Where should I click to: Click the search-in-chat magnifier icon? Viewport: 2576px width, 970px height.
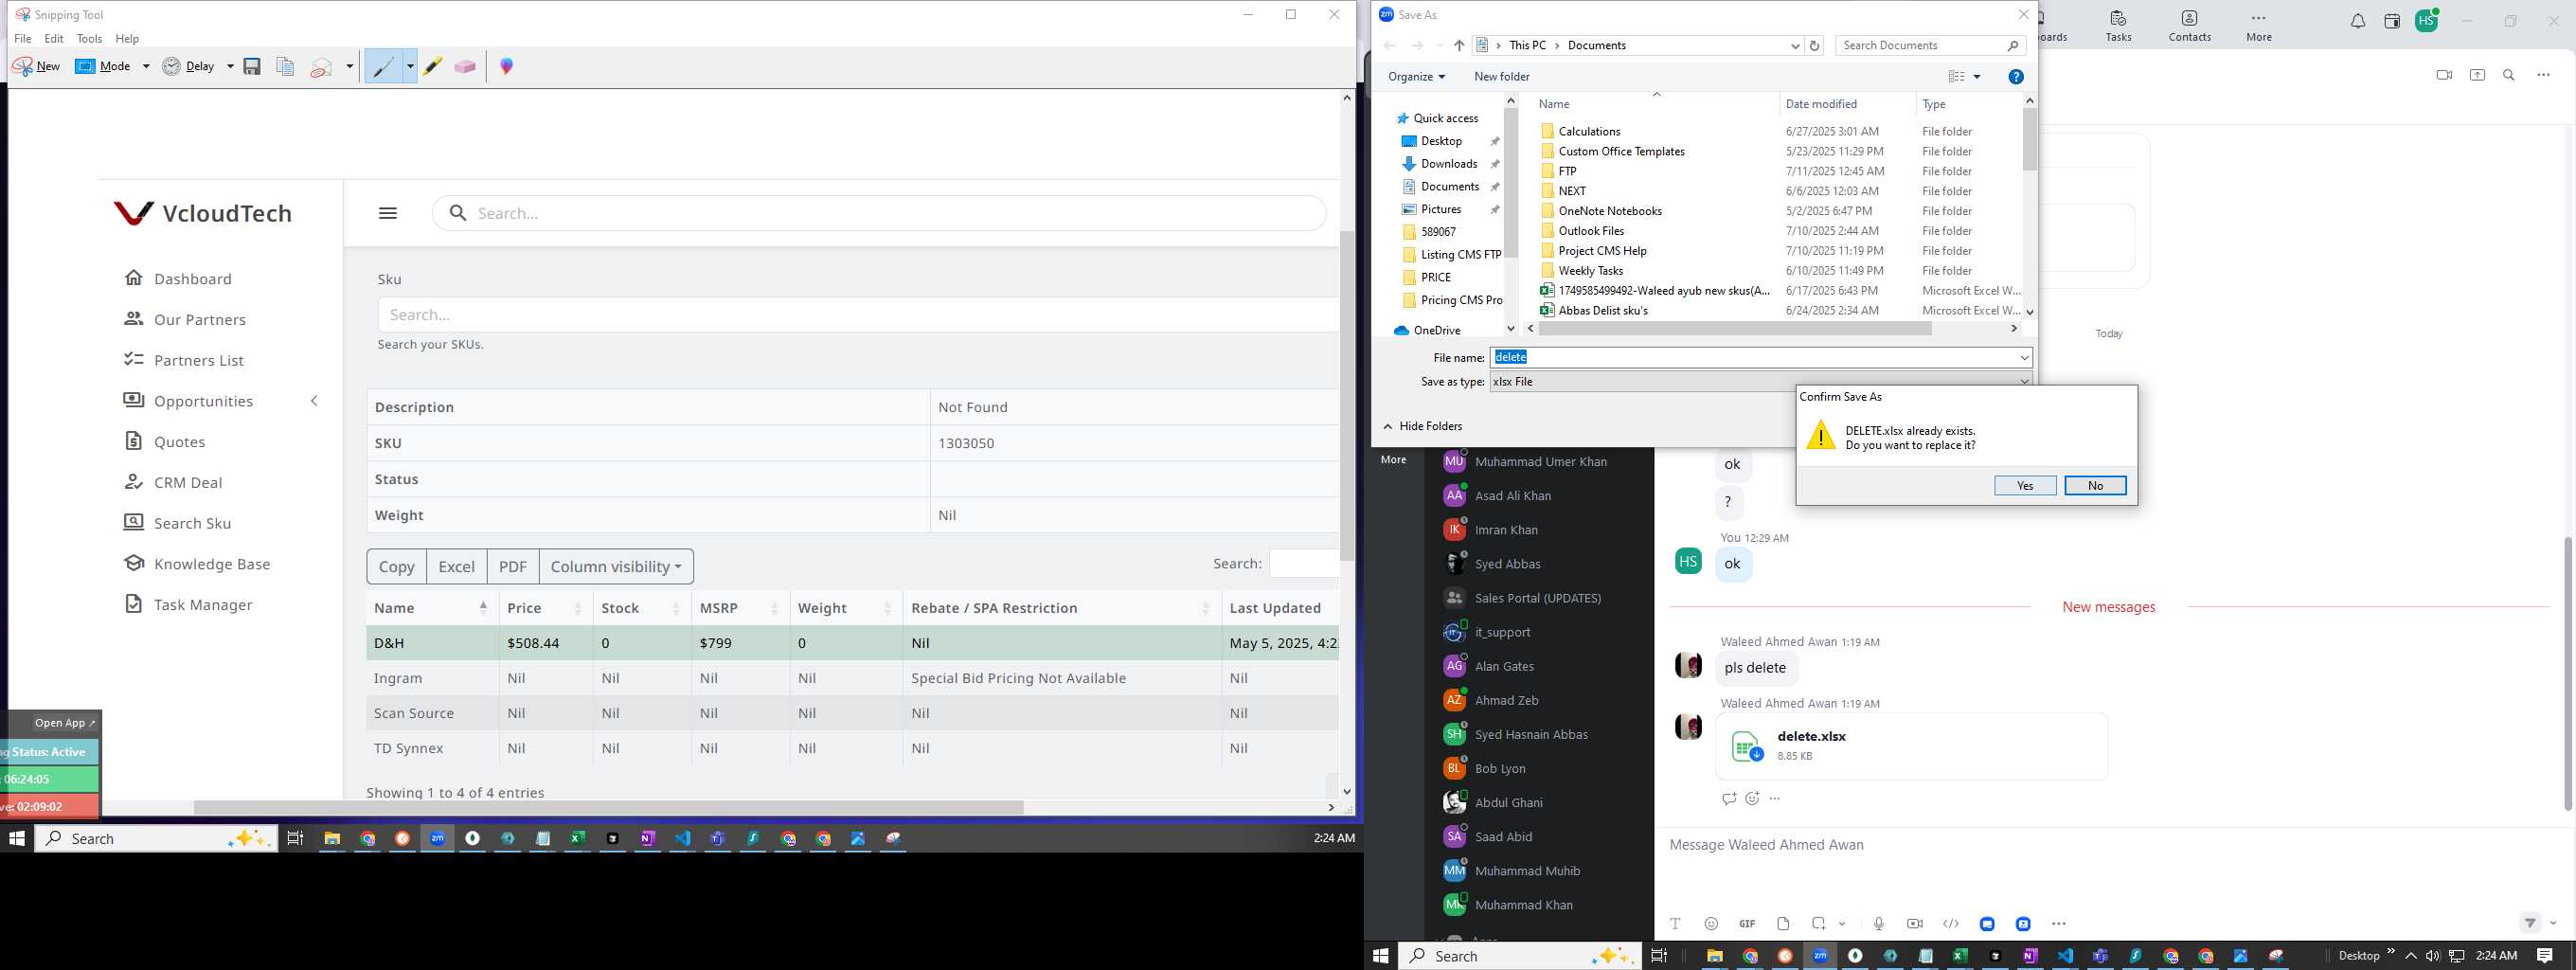click(x=2509, y=75)
